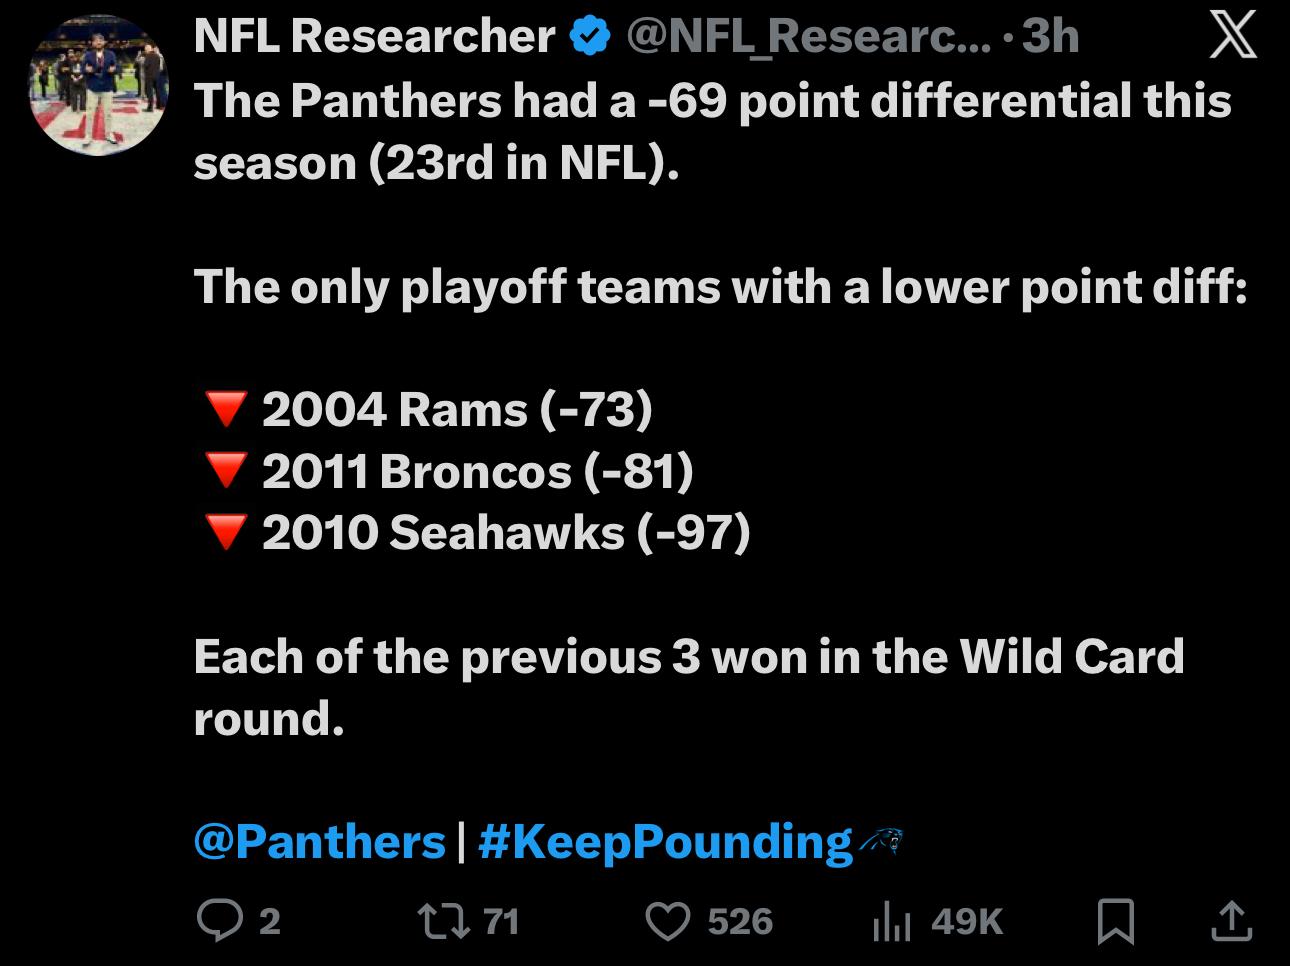This screenshot has height=966, width=1290.
Task: Open the #KeepPounding hashtag
Action: pos(664,841)
